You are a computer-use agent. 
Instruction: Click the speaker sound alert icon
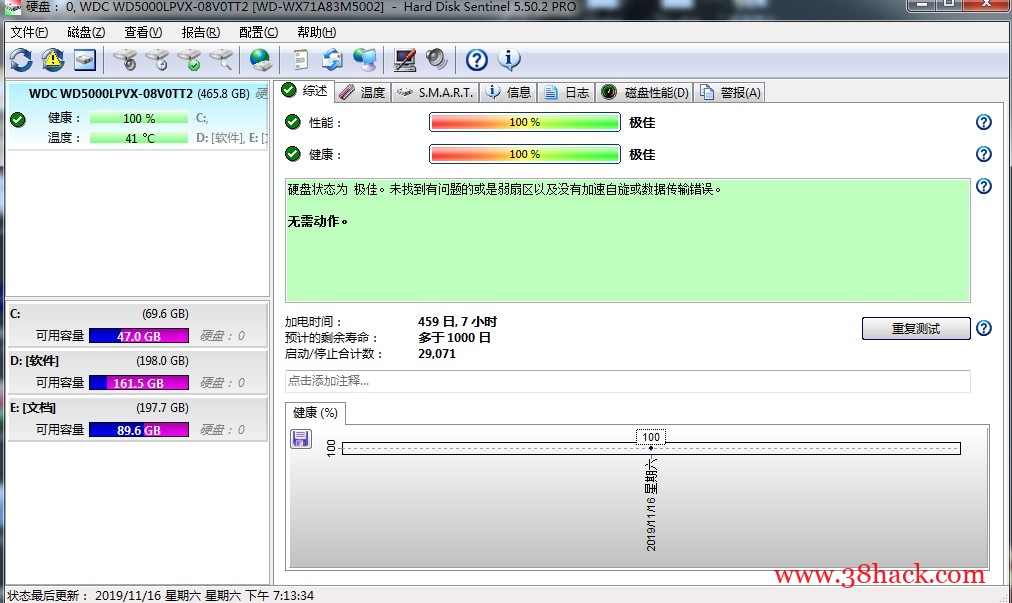pos(437,60)
